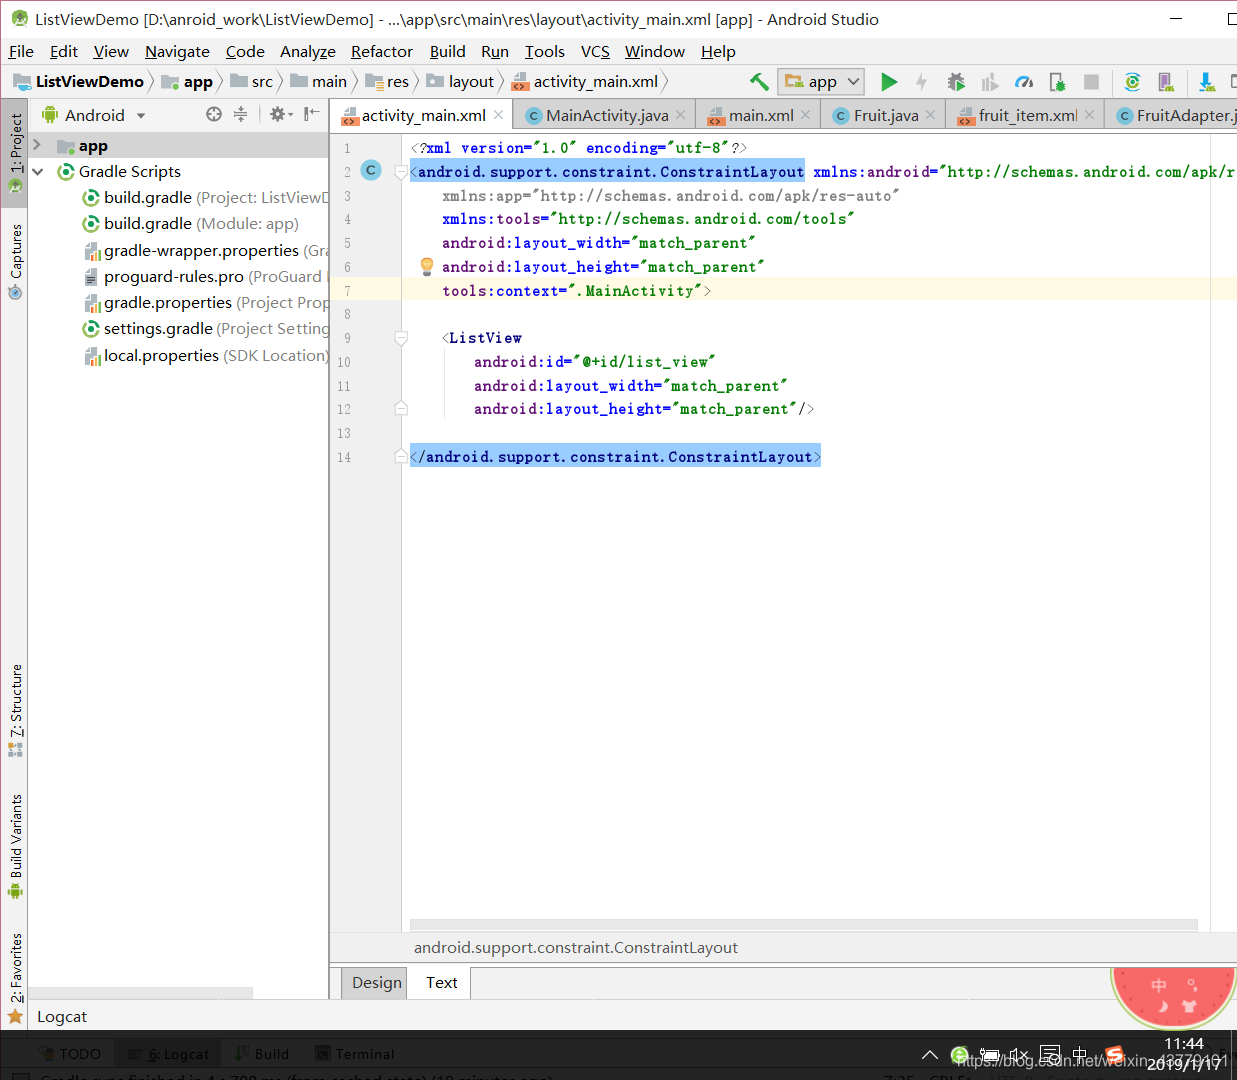Open the Build menu
The width and height of the screenshot is (1237, 1080).
coord(447,52)
